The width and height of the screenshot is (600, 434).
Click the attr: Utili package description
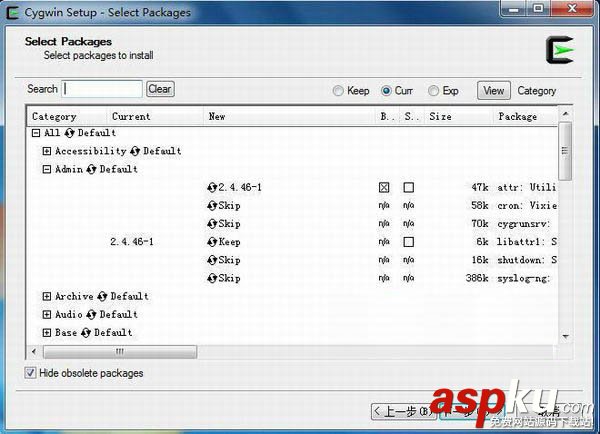click(x=527, y=188)
